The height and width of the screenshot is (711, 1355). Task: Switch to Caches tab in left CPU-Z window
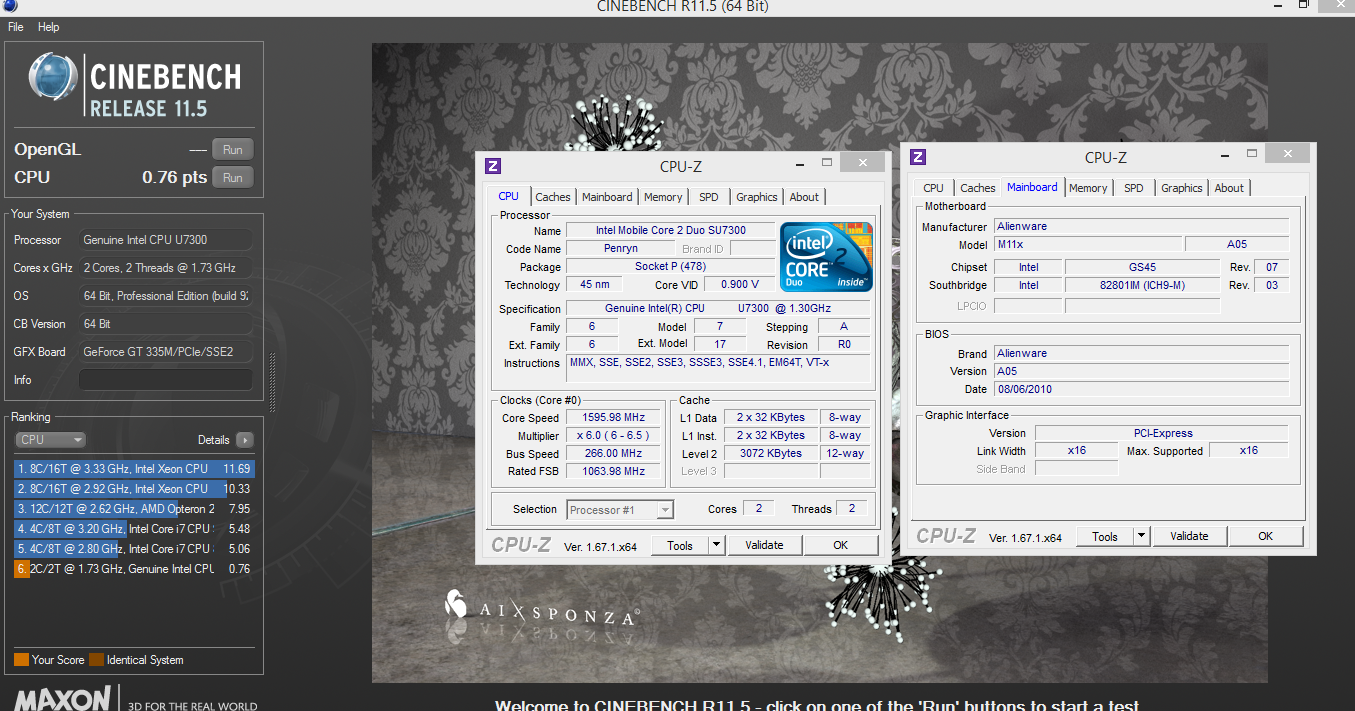point(552,197)
